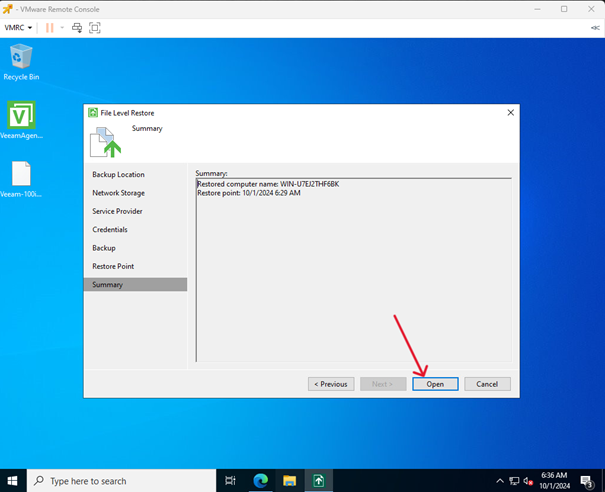This screenshot has height=492, width=605.
Task: Send Ctrl+Alt+Del to the VM
Action: pyautogui.click(x=77, y=27)
